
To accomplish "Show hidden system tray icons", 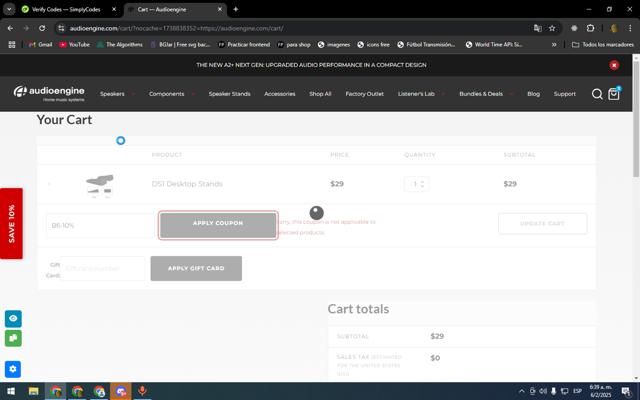I will [521, 391].
